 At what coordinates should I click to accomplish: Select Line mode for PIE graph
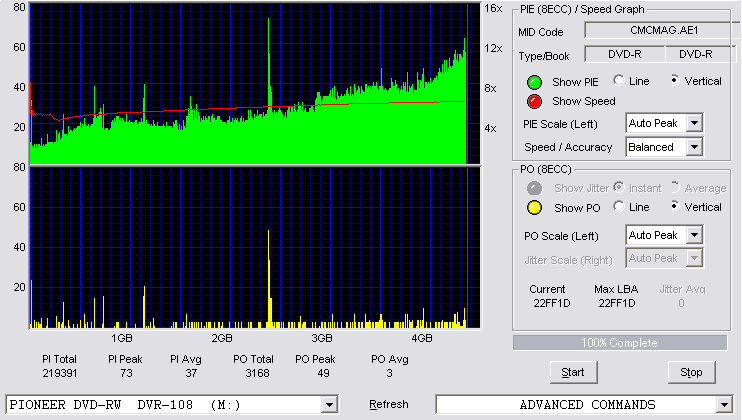(618, 80)
